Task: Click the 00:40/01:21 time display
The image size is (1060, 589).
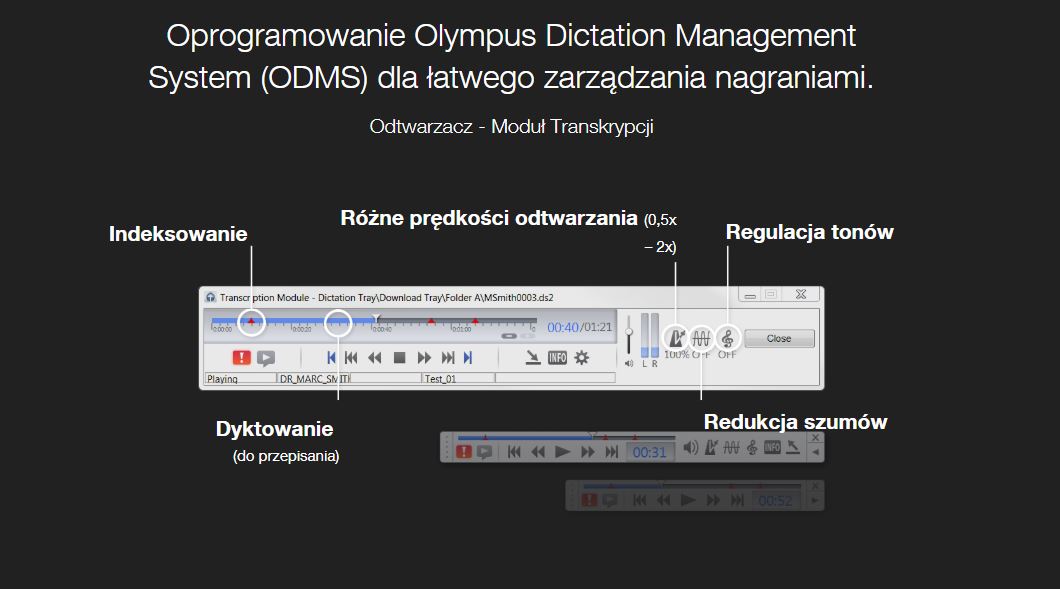Action: pyautogui.click(x=579, y=327)
